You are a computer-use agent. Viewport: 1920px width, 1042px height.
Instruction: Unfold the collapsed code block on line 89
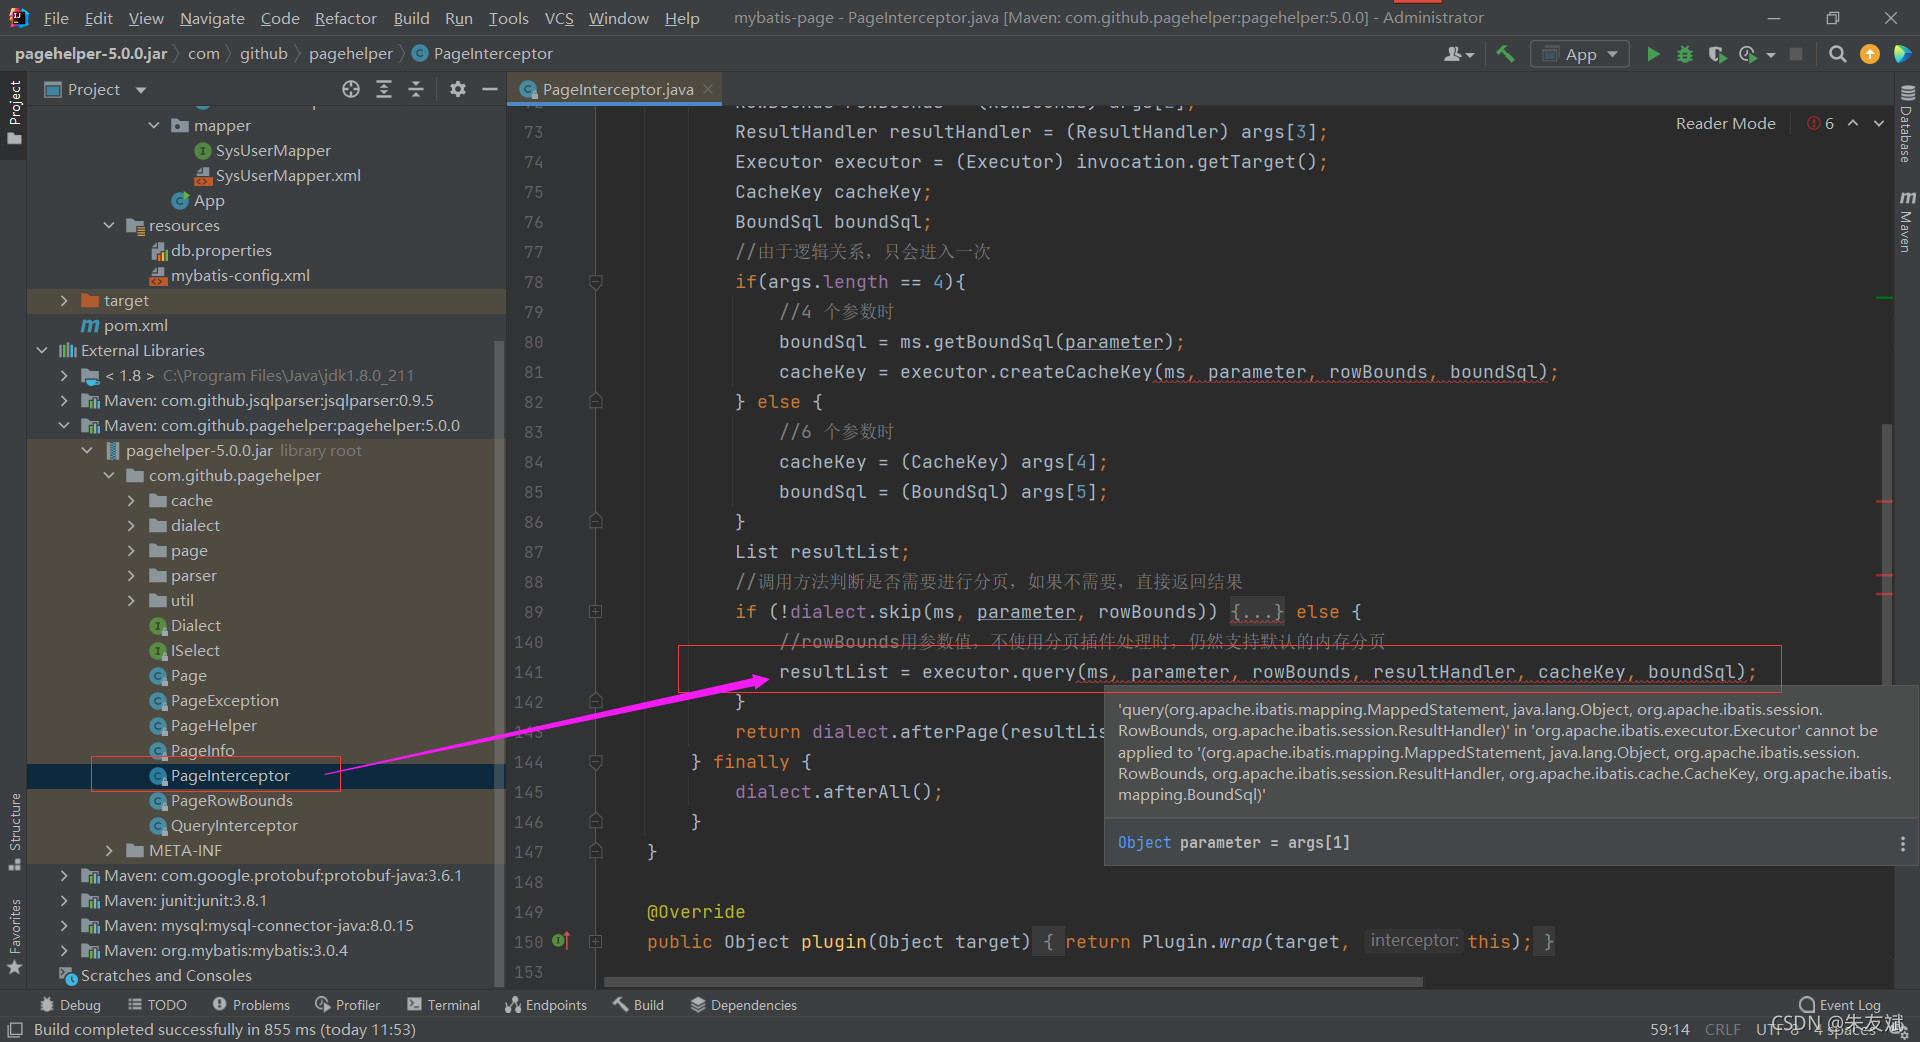coord(1256,611)
